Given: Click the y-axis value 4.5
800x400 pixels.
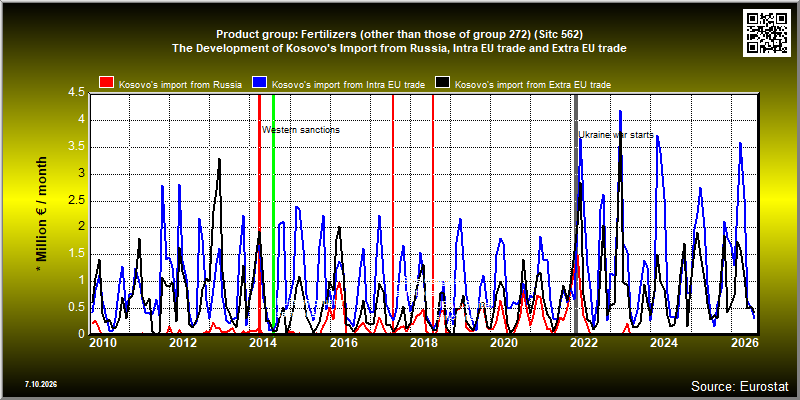Looking at the screenshot, I should 77,94.
